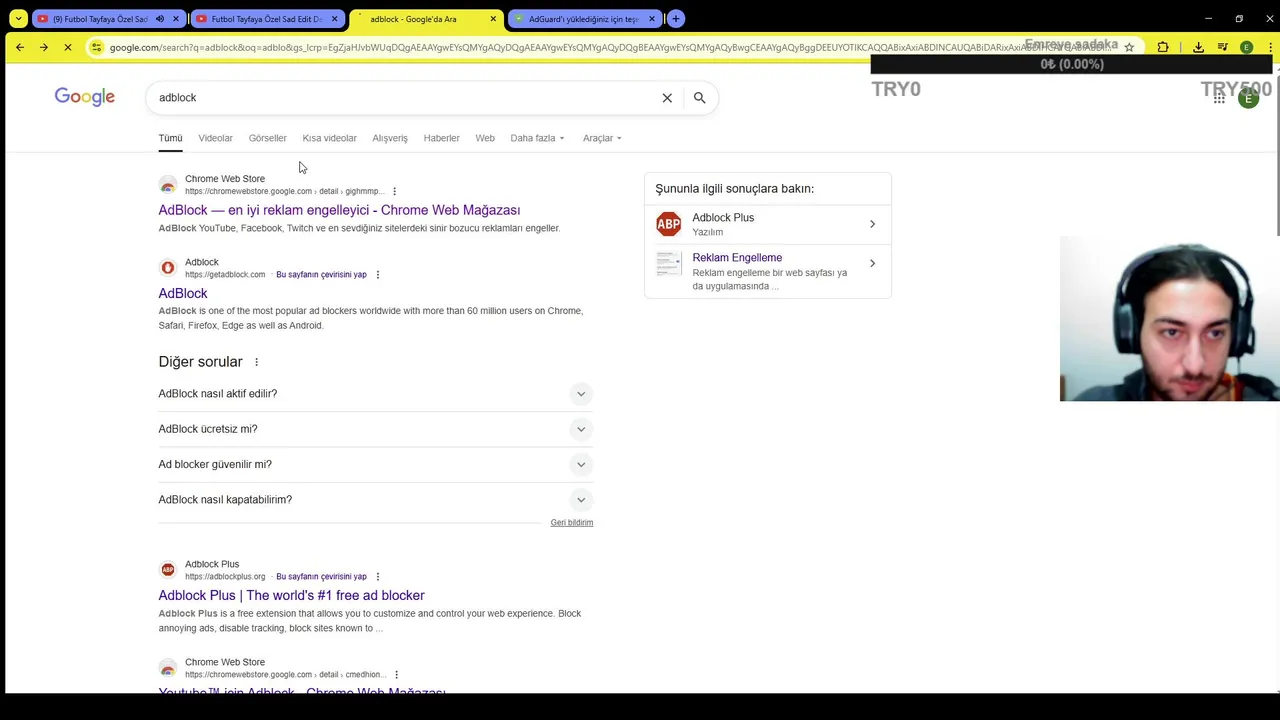Open Adblock Plus Yazılım related result
The width and height of the screenshot is (1280, 720).
tap(767, 224)
